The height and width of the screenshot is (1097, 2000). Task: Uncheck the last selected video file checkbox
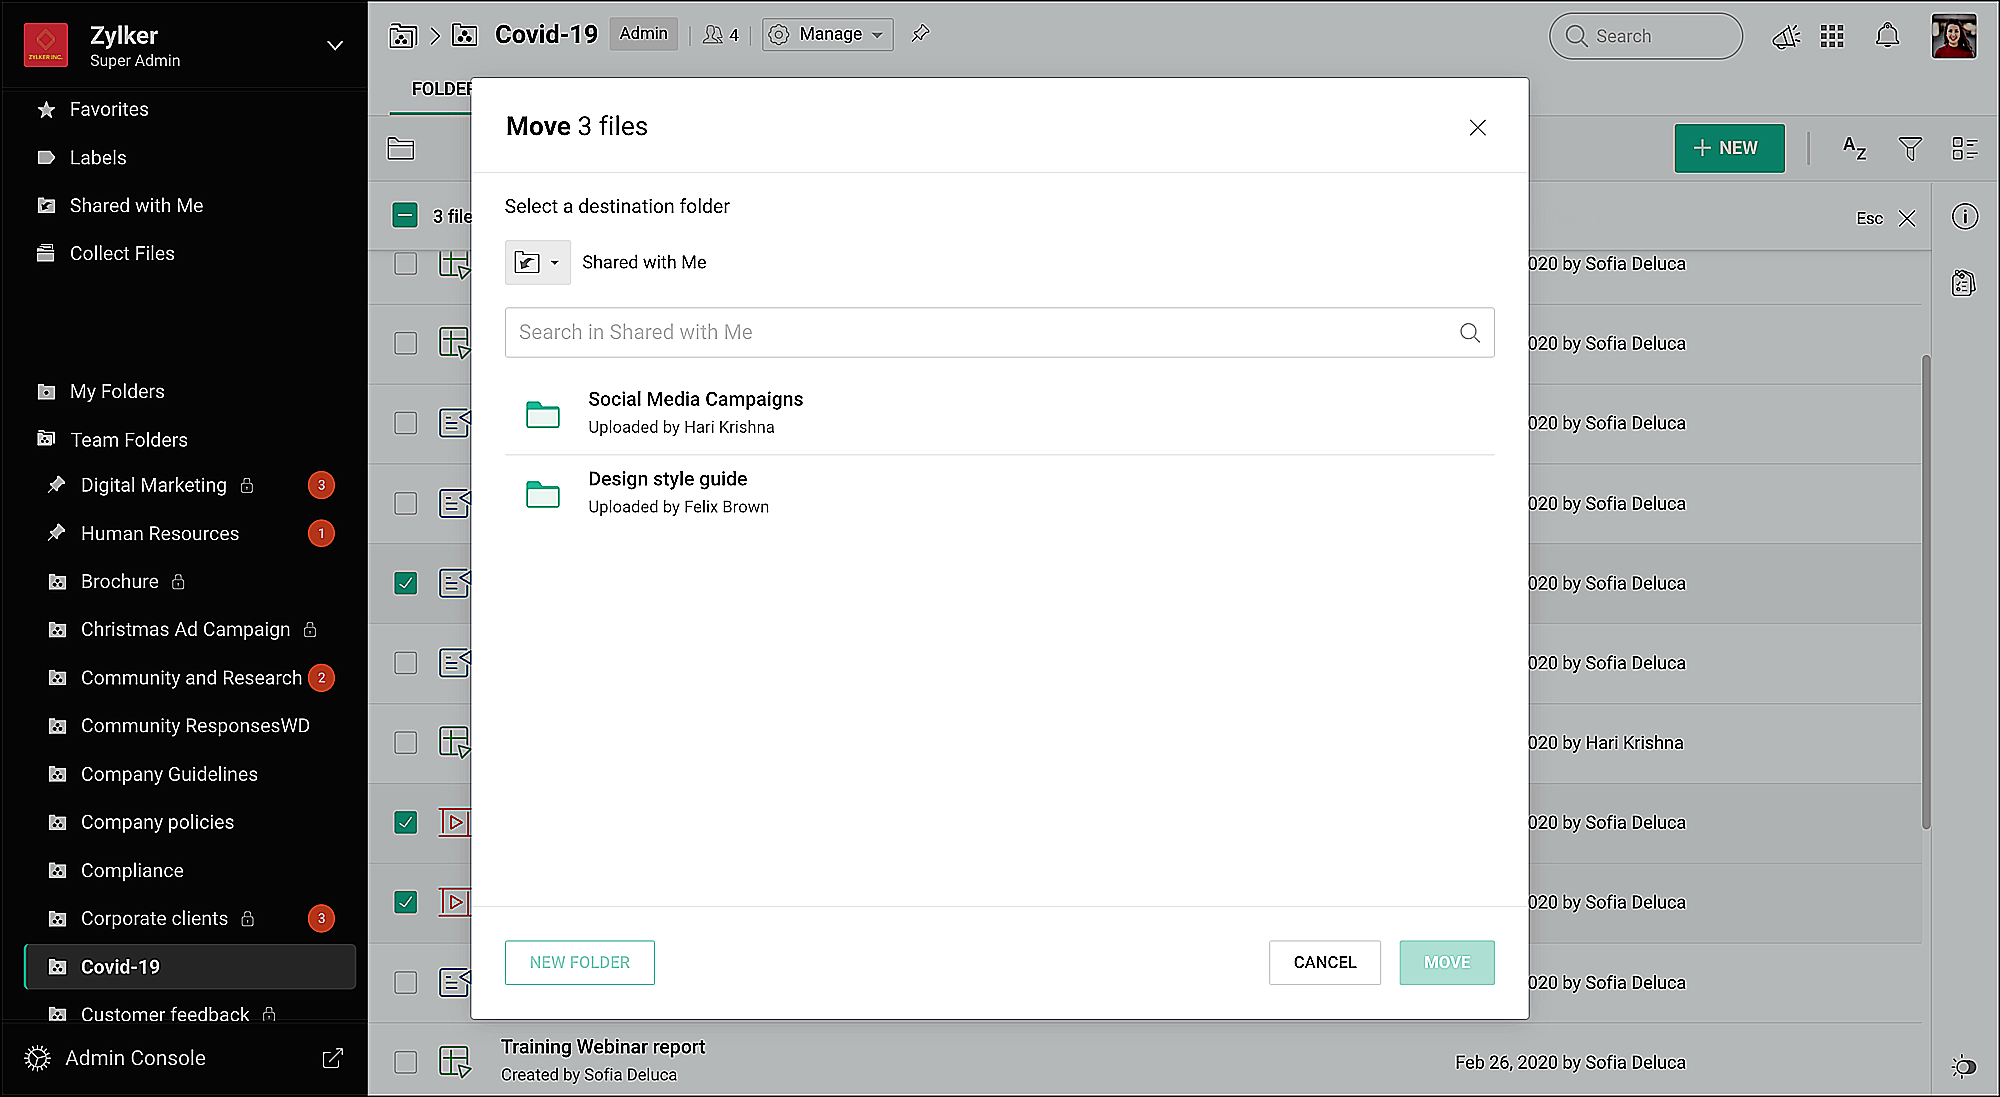pos(405,902)
